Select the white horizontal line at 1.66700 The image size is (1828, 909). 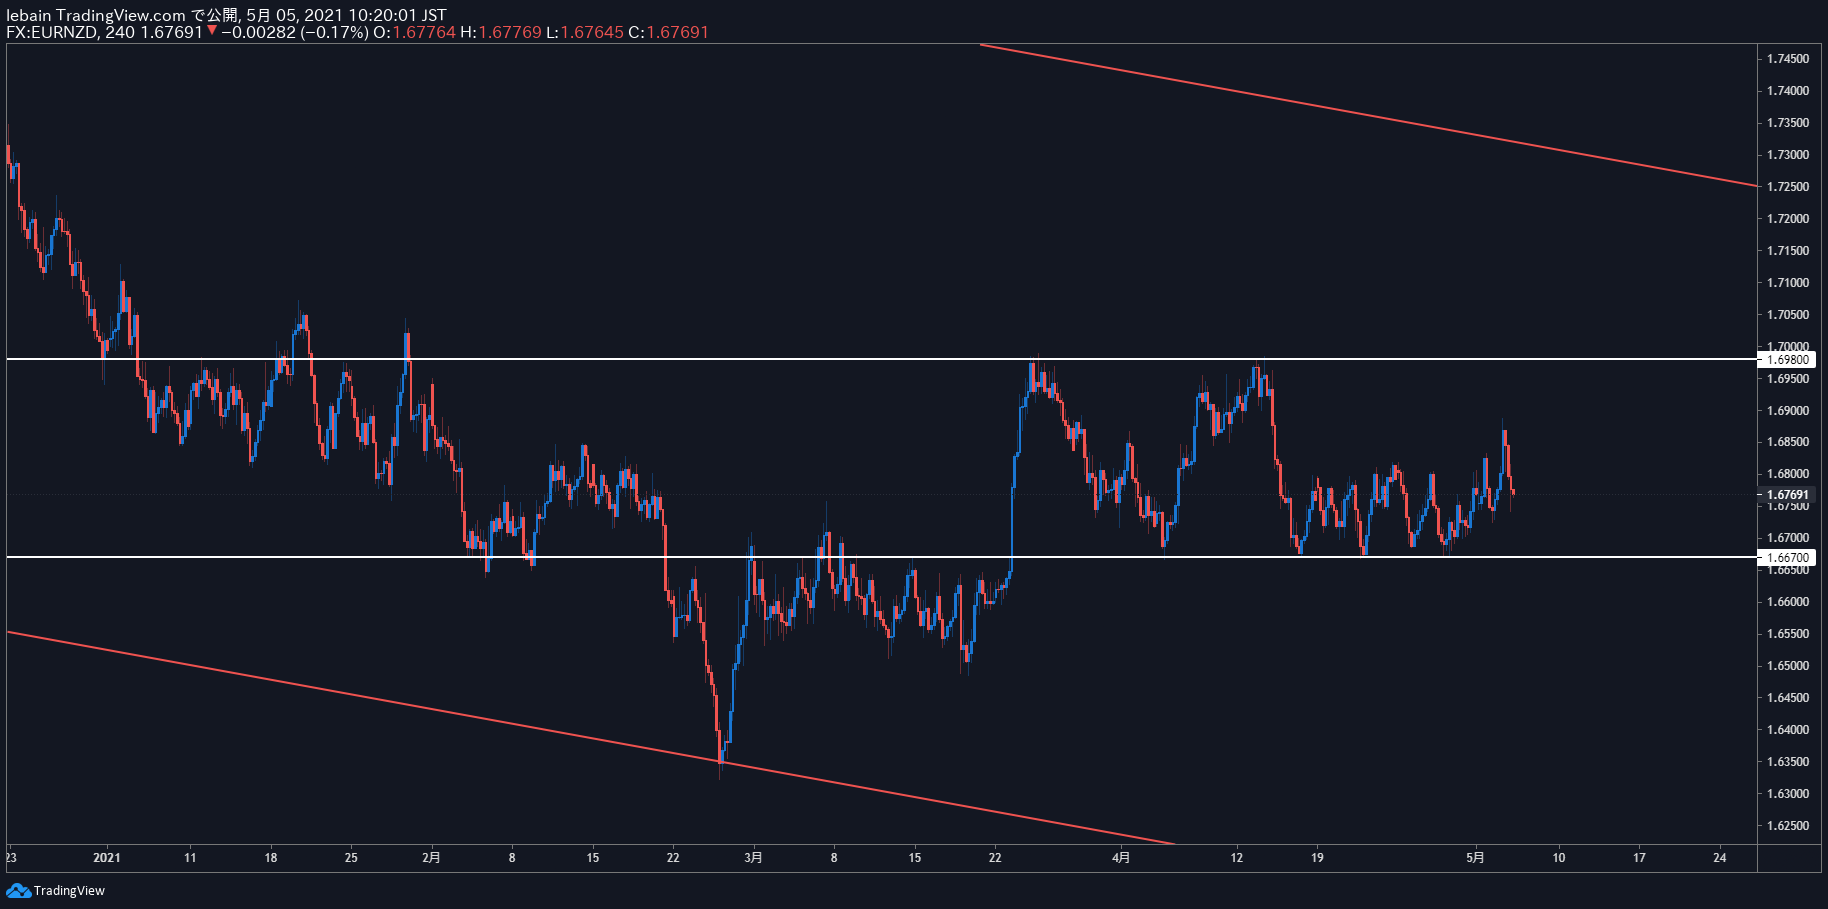coord(880,557)
